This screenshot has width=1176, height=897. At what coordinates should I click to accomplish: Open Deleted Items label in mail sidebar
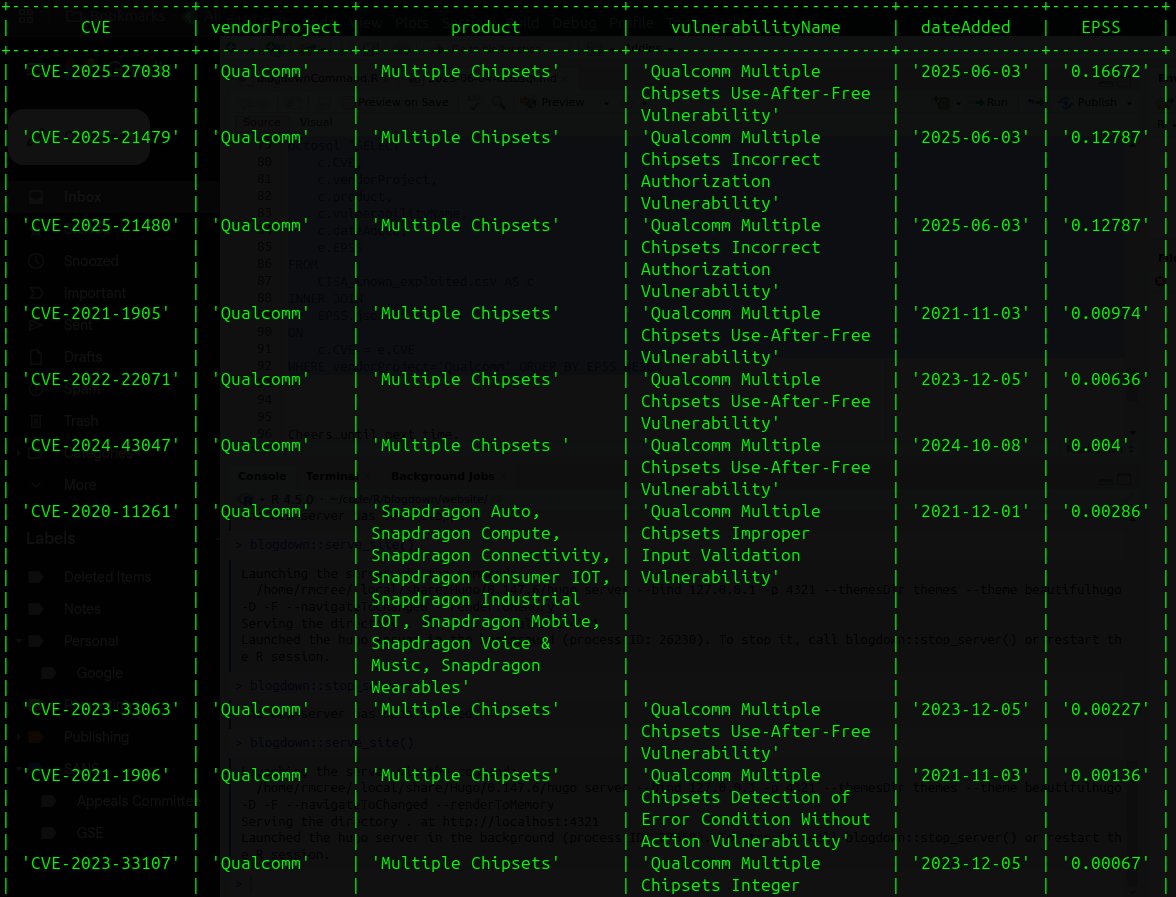pos(107,577)
